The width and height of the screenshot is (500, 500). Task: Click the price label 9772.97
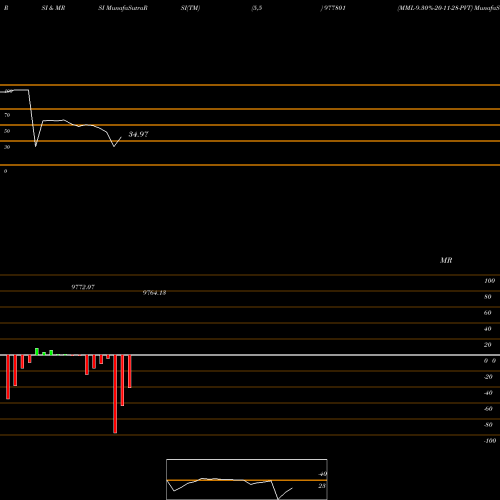coord(83,287)
